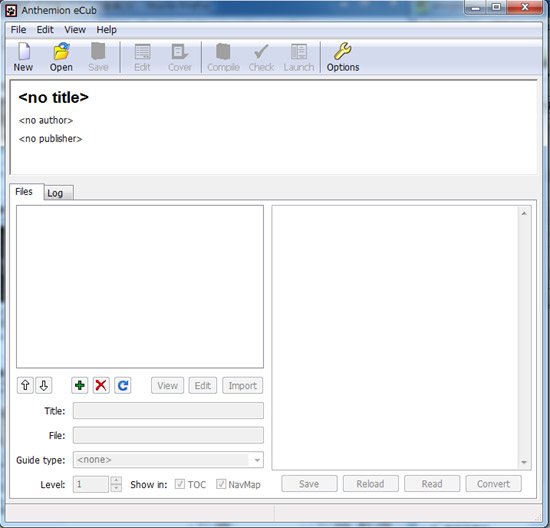Move file up with arrow icon

[25, 386]
